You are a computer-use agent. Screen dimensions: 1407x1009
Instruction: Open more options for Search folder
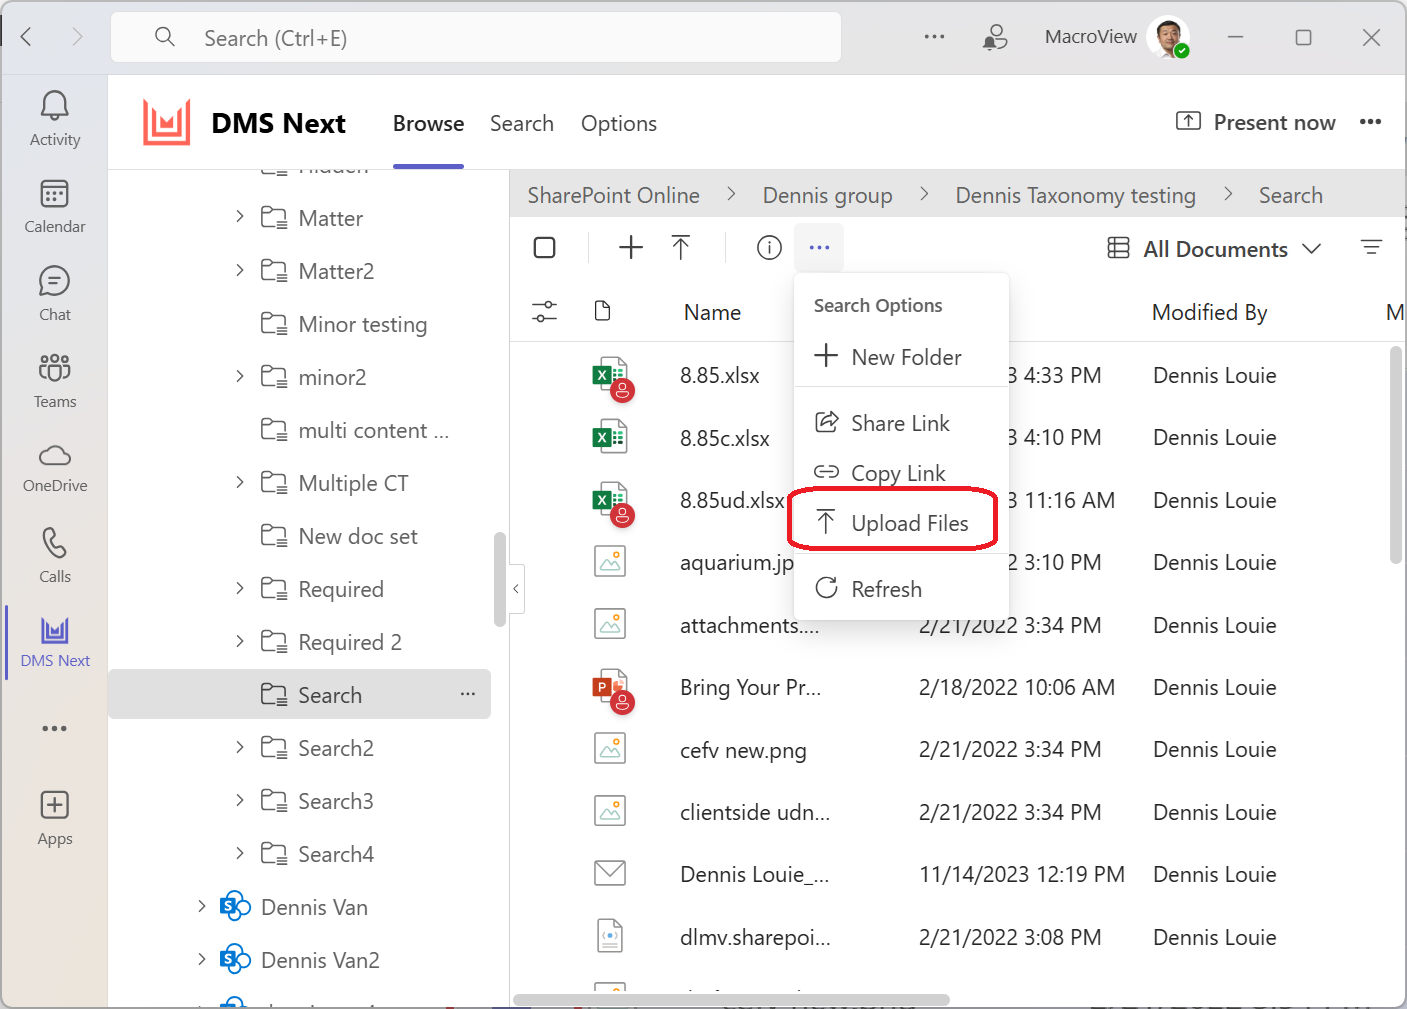[x=468, y=694]
